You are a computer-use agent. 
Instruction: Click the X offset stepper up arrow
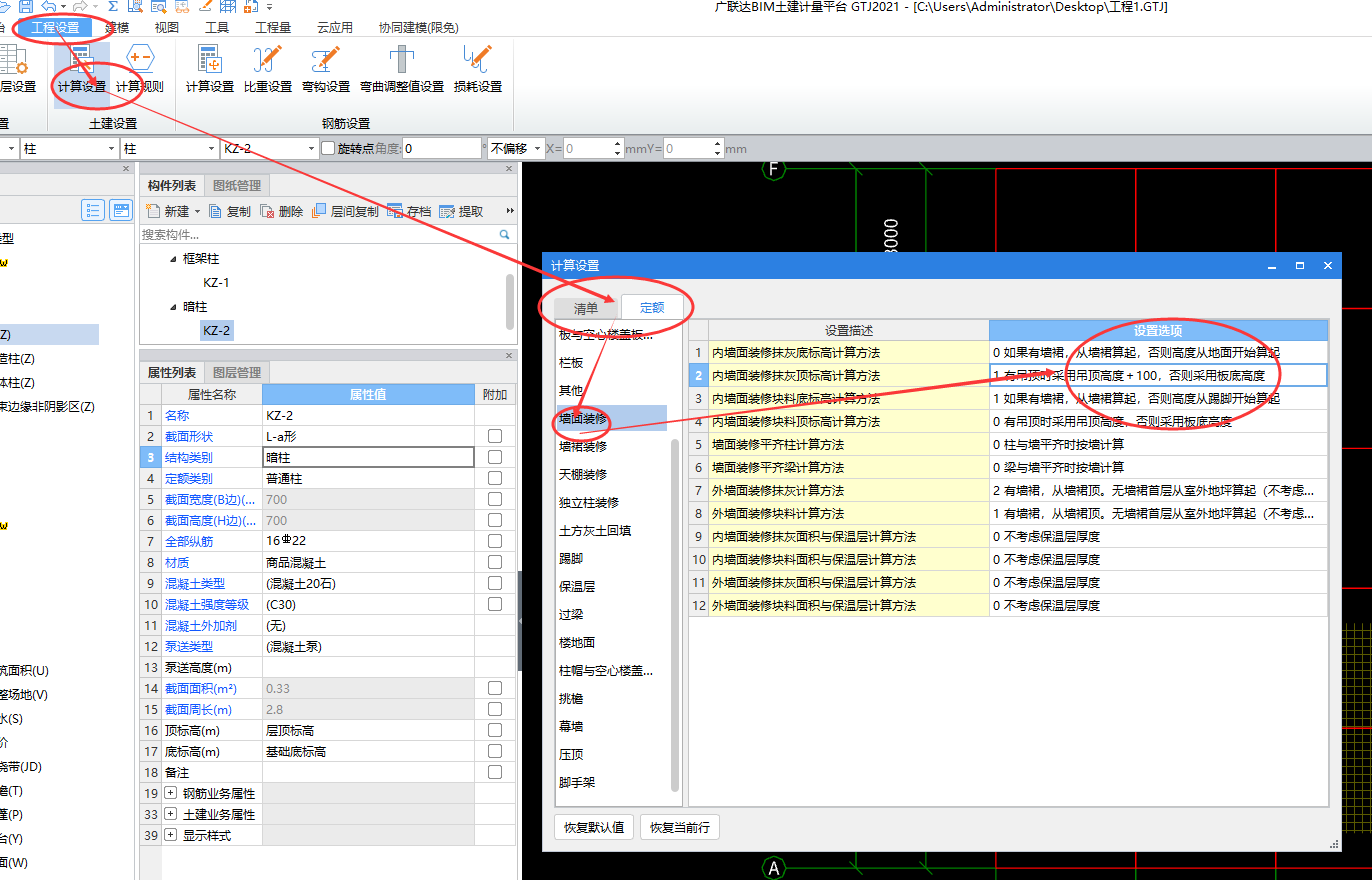tap(617, 144)
